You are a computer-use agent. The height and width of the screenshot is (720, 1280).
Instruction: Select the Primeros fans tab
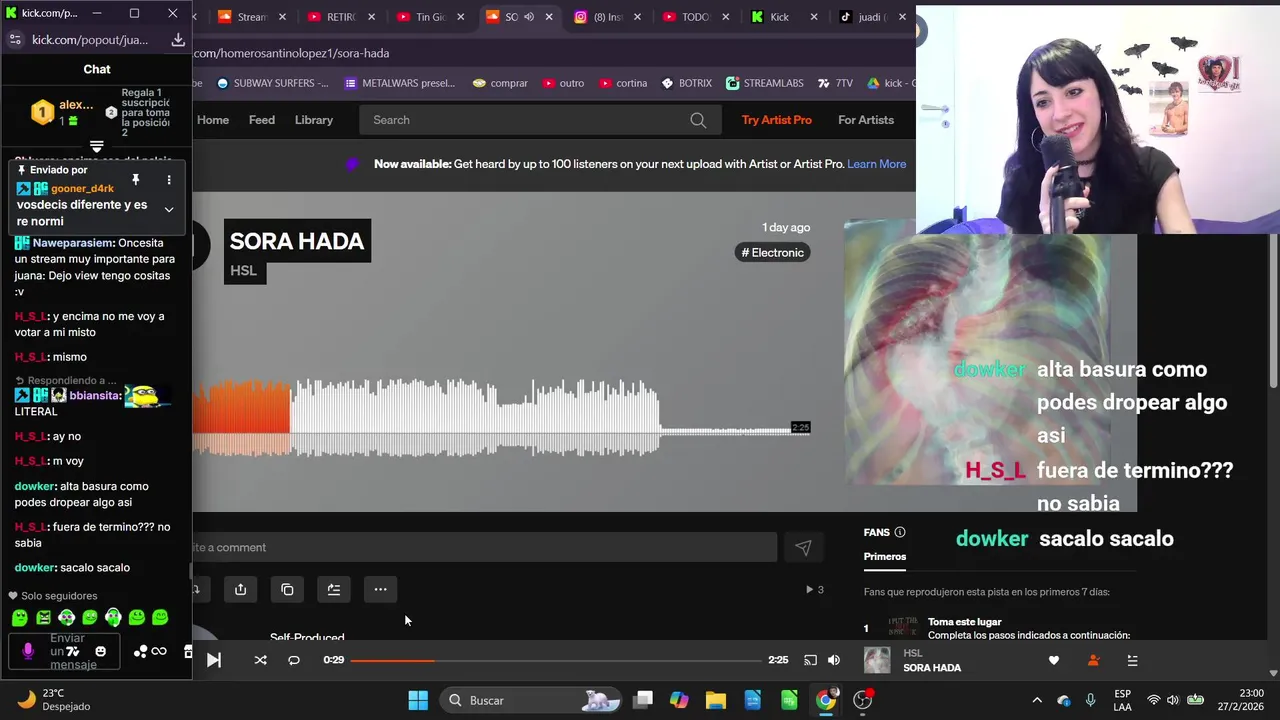tap(885, 556)
